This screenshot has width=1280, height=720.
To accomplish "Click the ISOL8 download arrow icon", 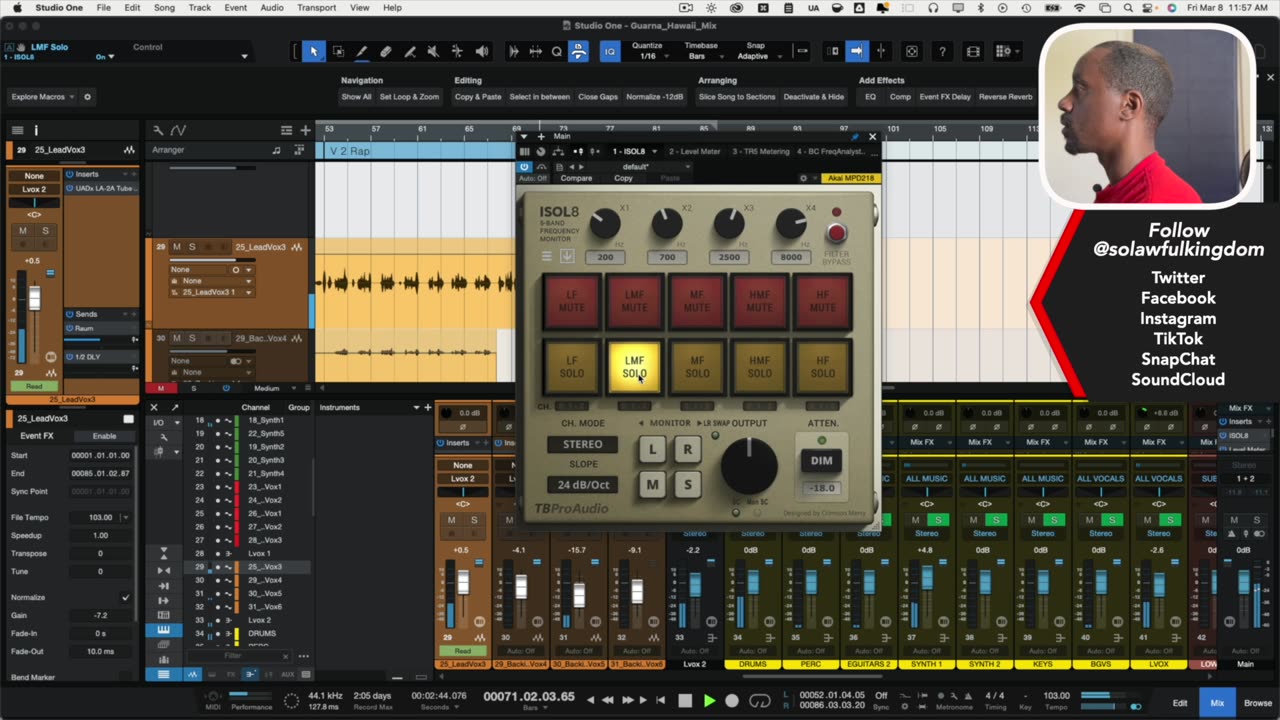I will point(567,256).
